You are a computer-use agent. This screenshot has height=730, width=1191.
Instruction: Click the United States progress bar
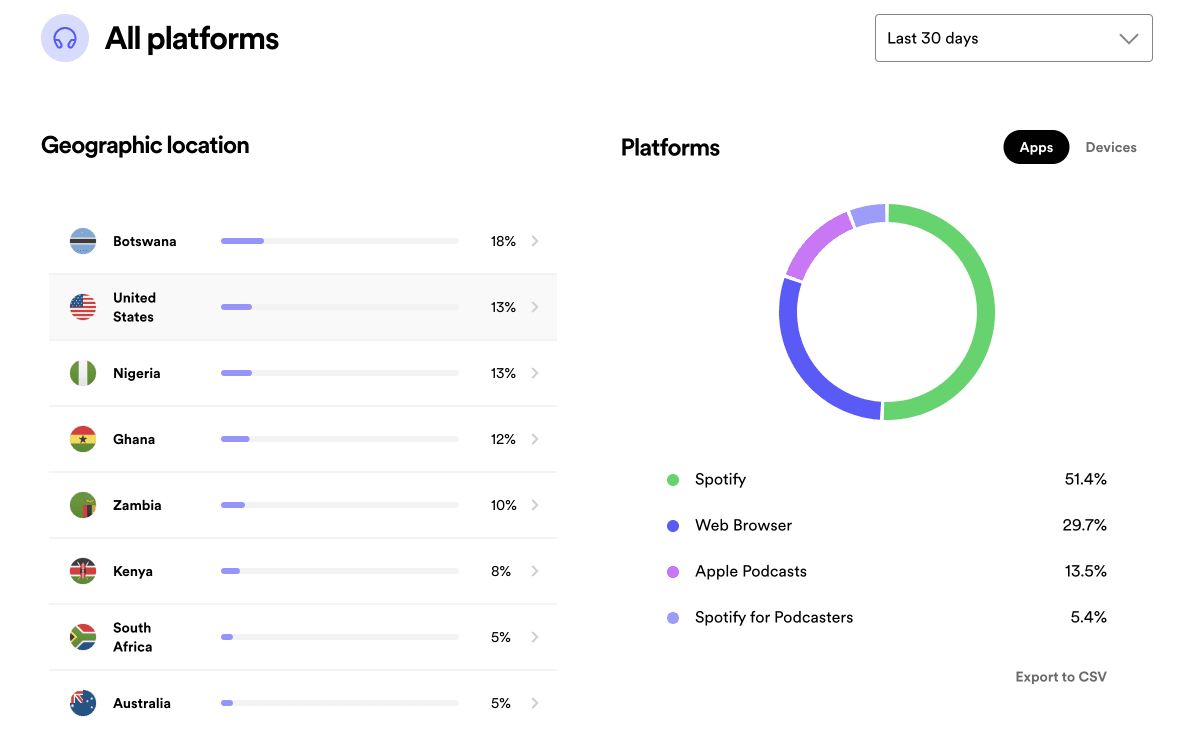click(x=340, y=307)
